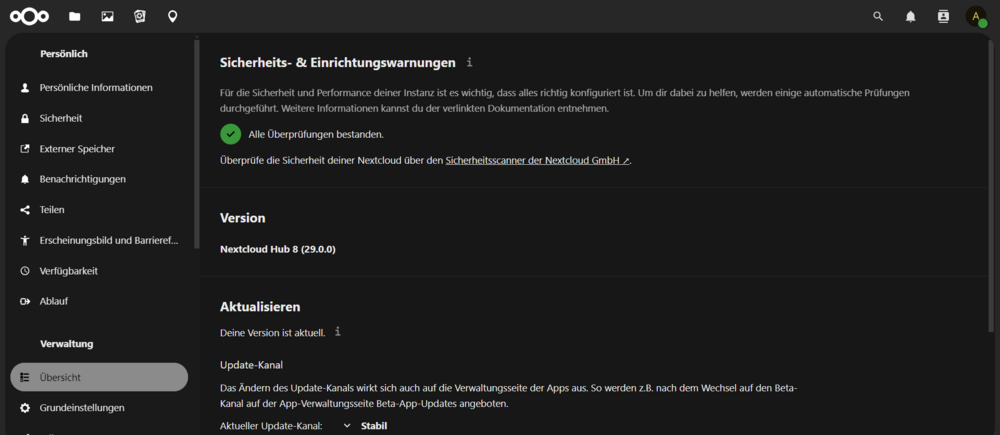Image resolution: width=1000 pixels, height=435 pixels.
Task: Open the Contacts menu icon
Action: pyautogui.click(x=943, y=17)
